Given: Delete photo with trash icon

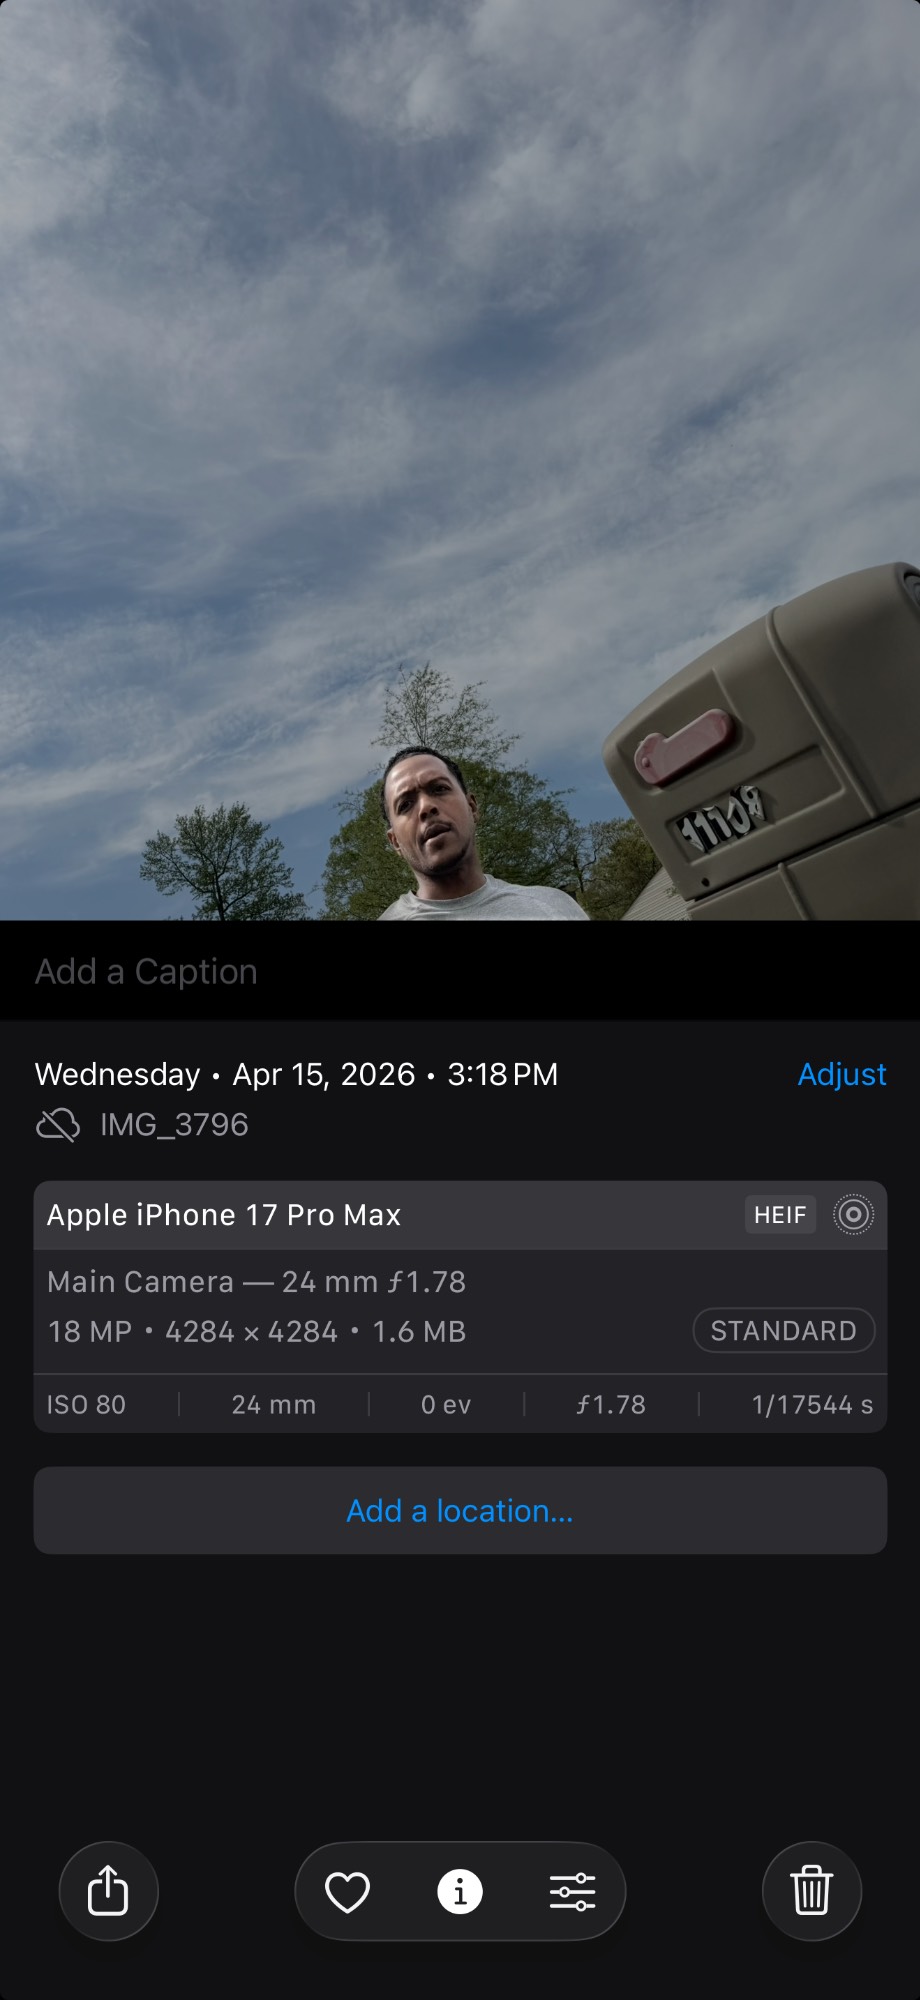Looking at the screenshot, I should (812, 1891).
